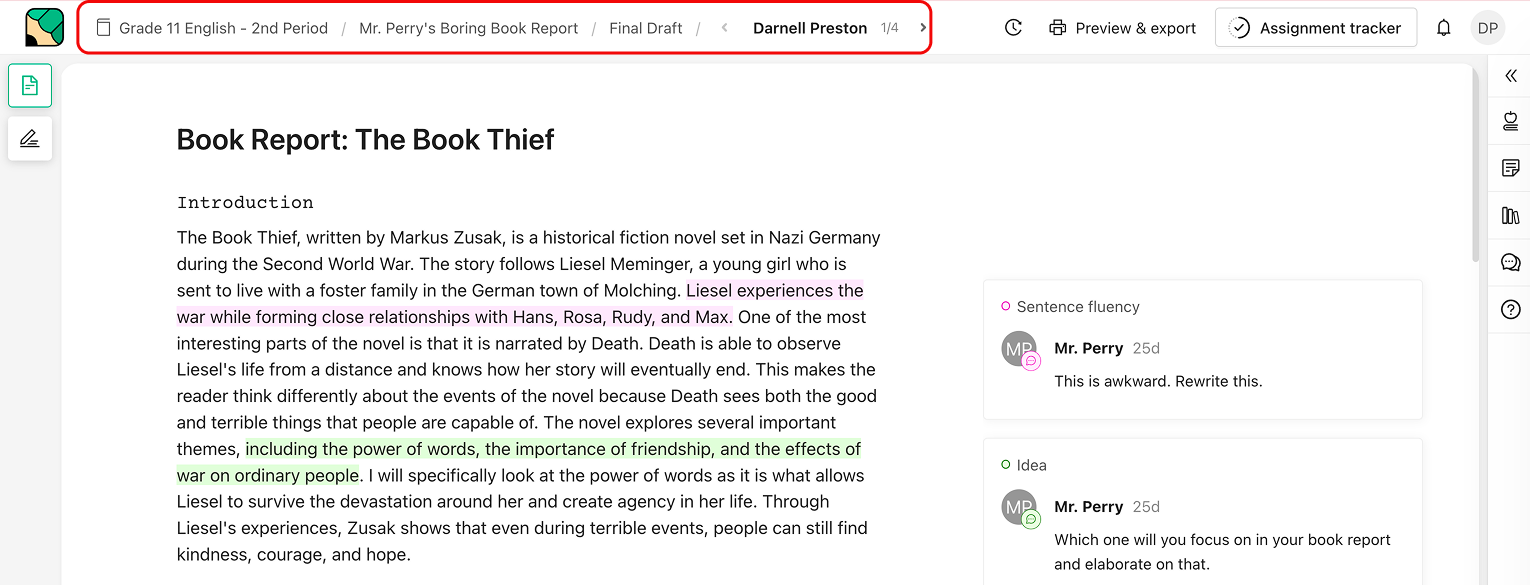The height and width of the screenshot is (585, 1530).
Task: Click the document icon in breadcrumb
Action: [103, 28]
